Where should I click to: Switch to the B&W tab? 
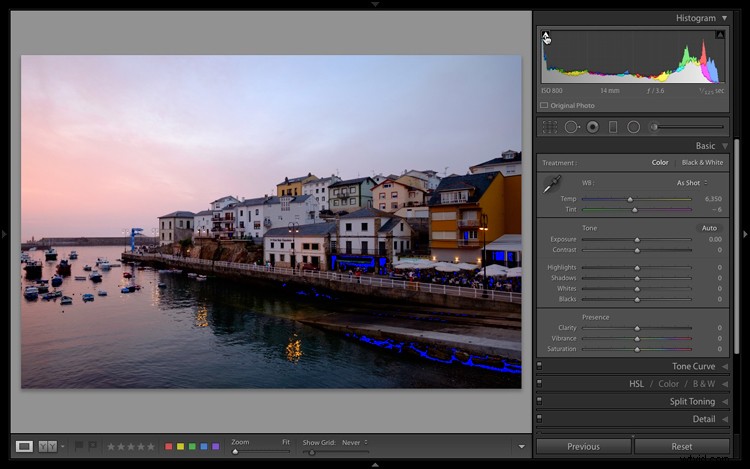point(704,384)
